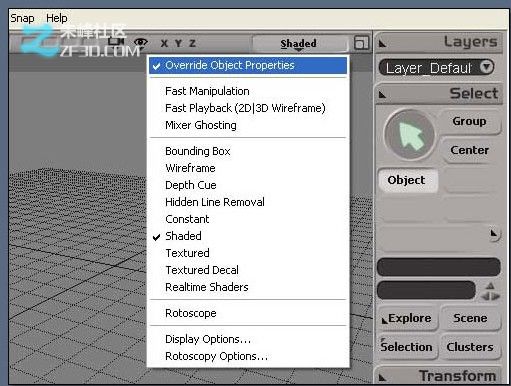The width and height of the screenshot is (511, 386).
Task: Click the Group button
Action: [x=469, y=121]
